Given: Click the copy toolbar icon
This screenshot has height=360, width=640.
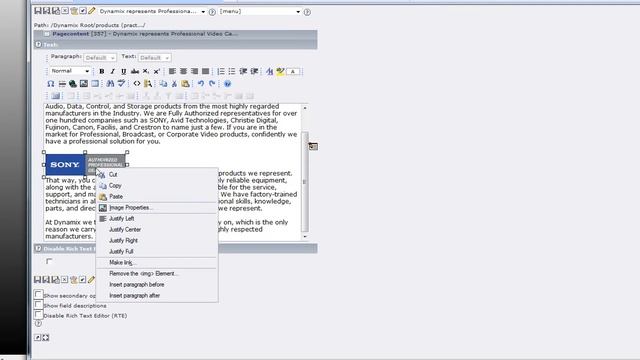Looking at the screenshot, I should [163, 84].
